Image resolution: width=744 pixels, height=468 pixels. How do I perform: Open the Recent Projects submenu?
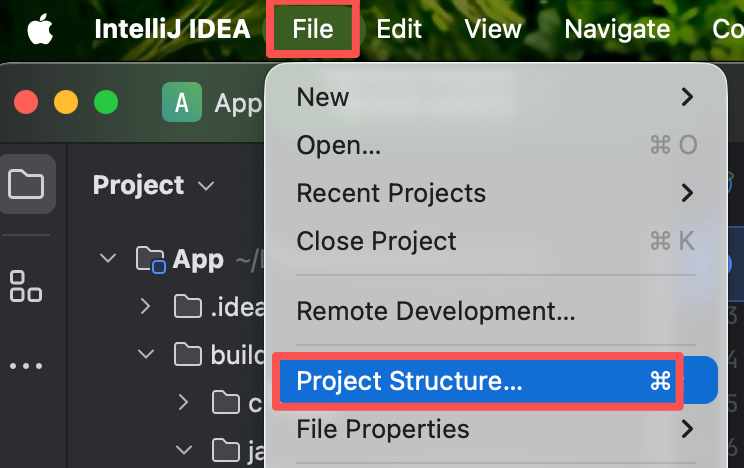[391, 193]
